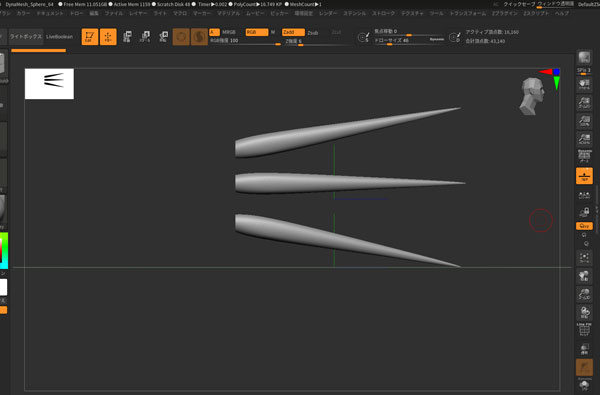Screen dimensions: 600x395
Task: Click the Zoom canvas magnifier icon
Action: click(584, 103)
